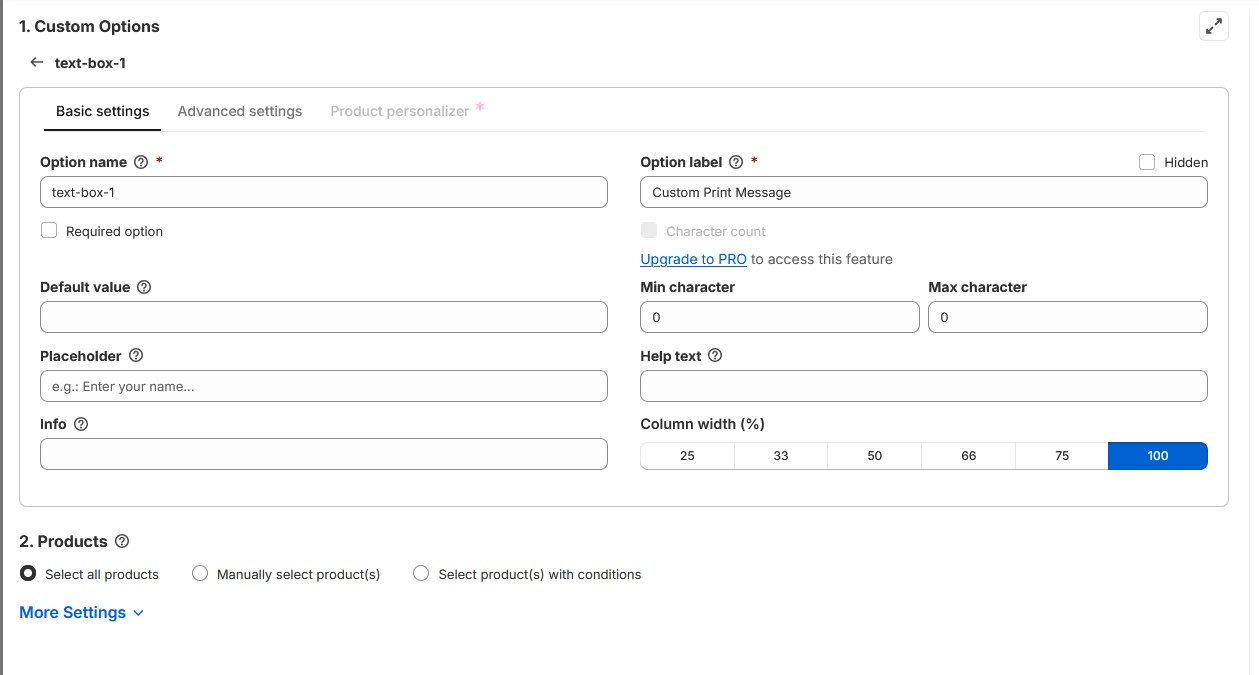Screen dimensions: 1259x675
Task: Select 25 in the Column width control
Action: [x=686, y=455]
